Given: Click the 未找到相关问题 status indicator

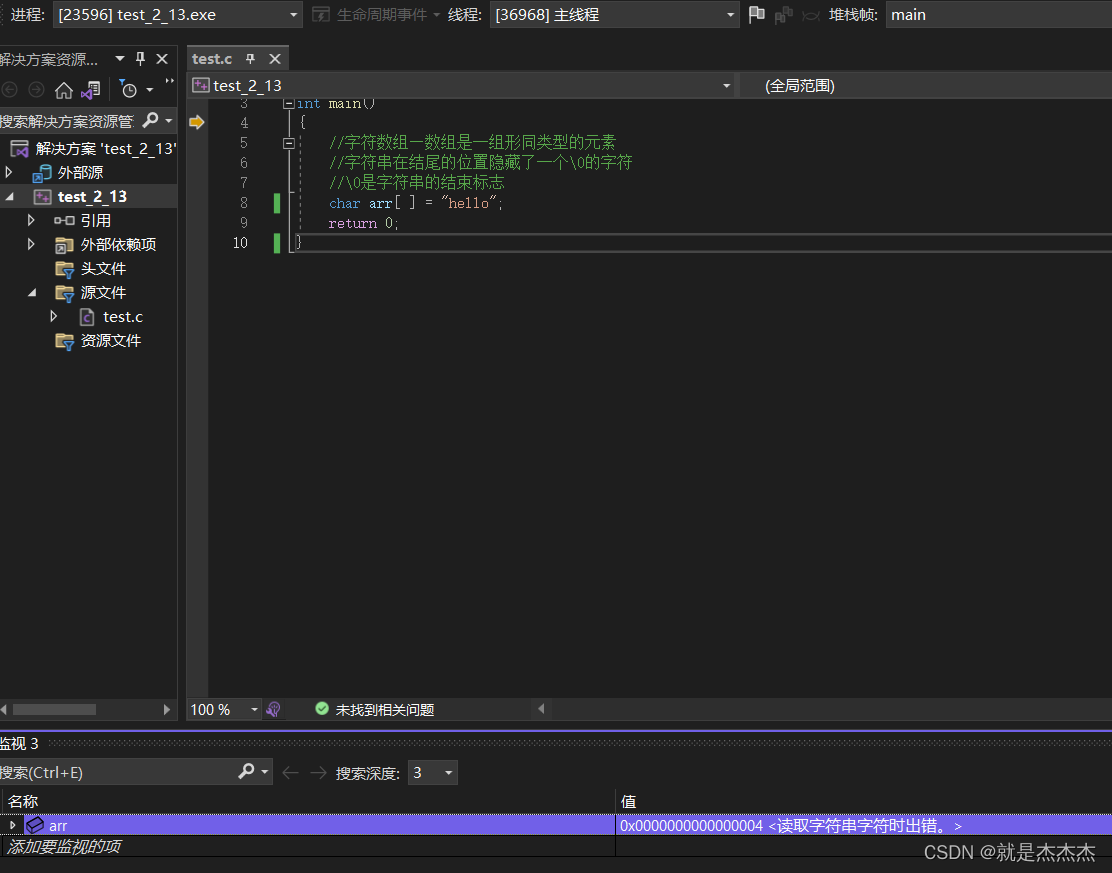Looking at the screenshot, I should pos(374,710).
